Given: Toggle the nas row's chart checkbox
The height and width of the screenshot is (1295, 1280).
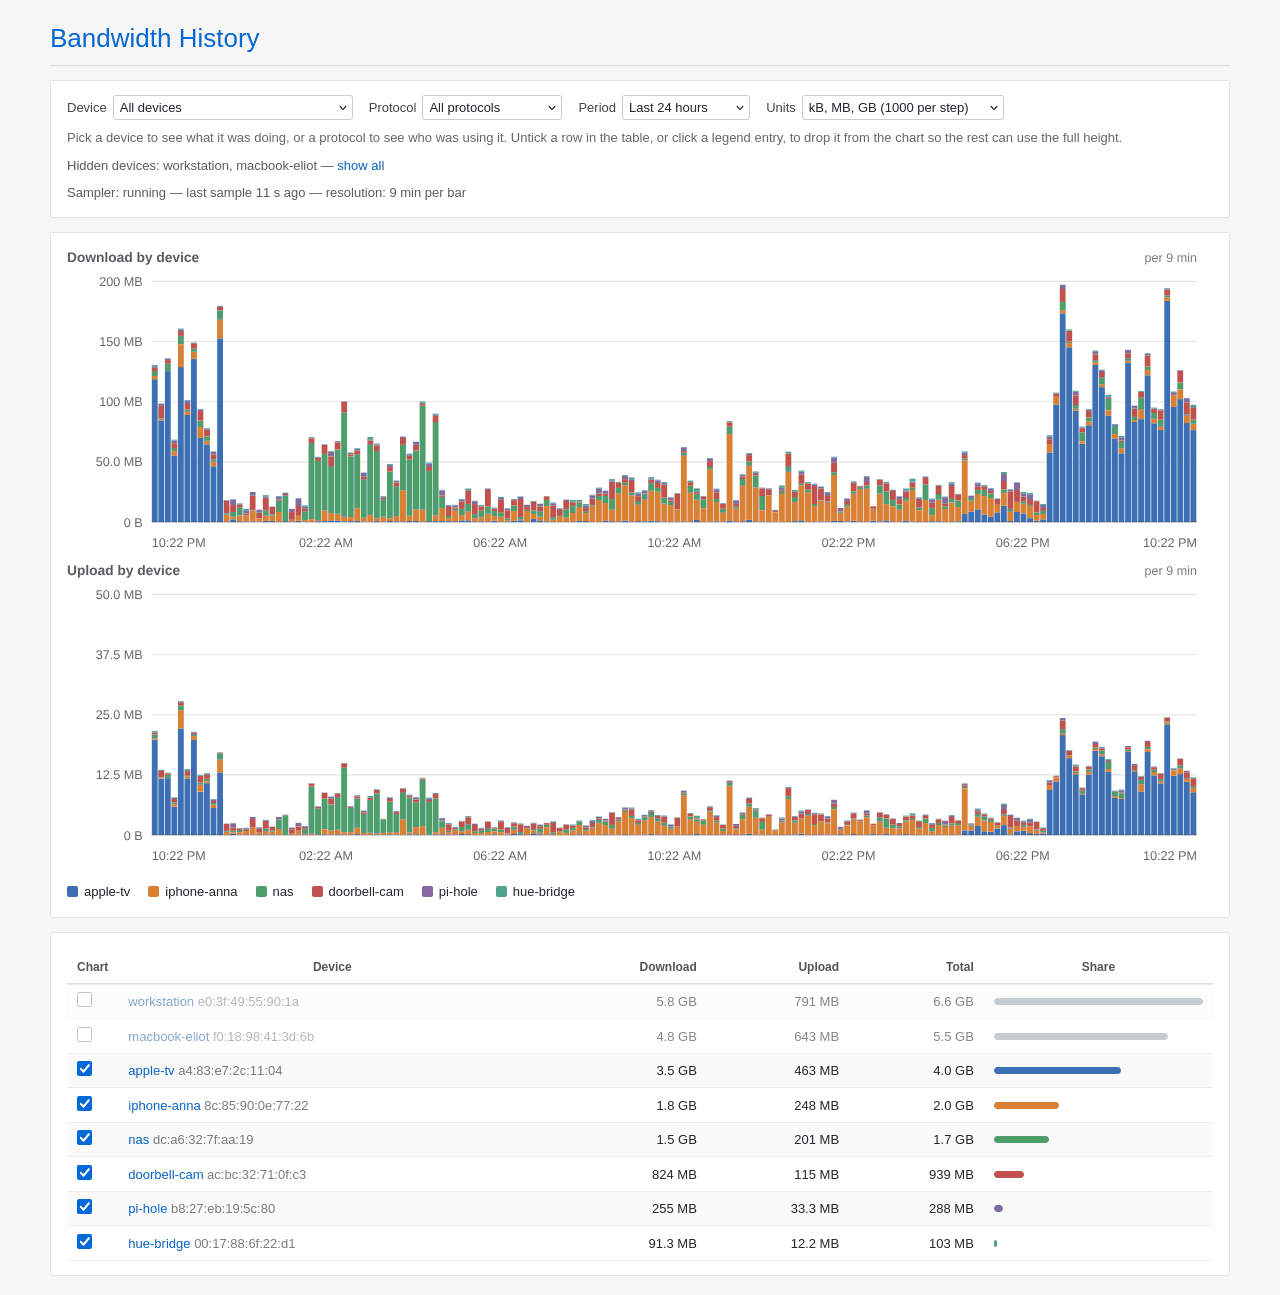Looking at the screenshot, I should point(85,1138).
